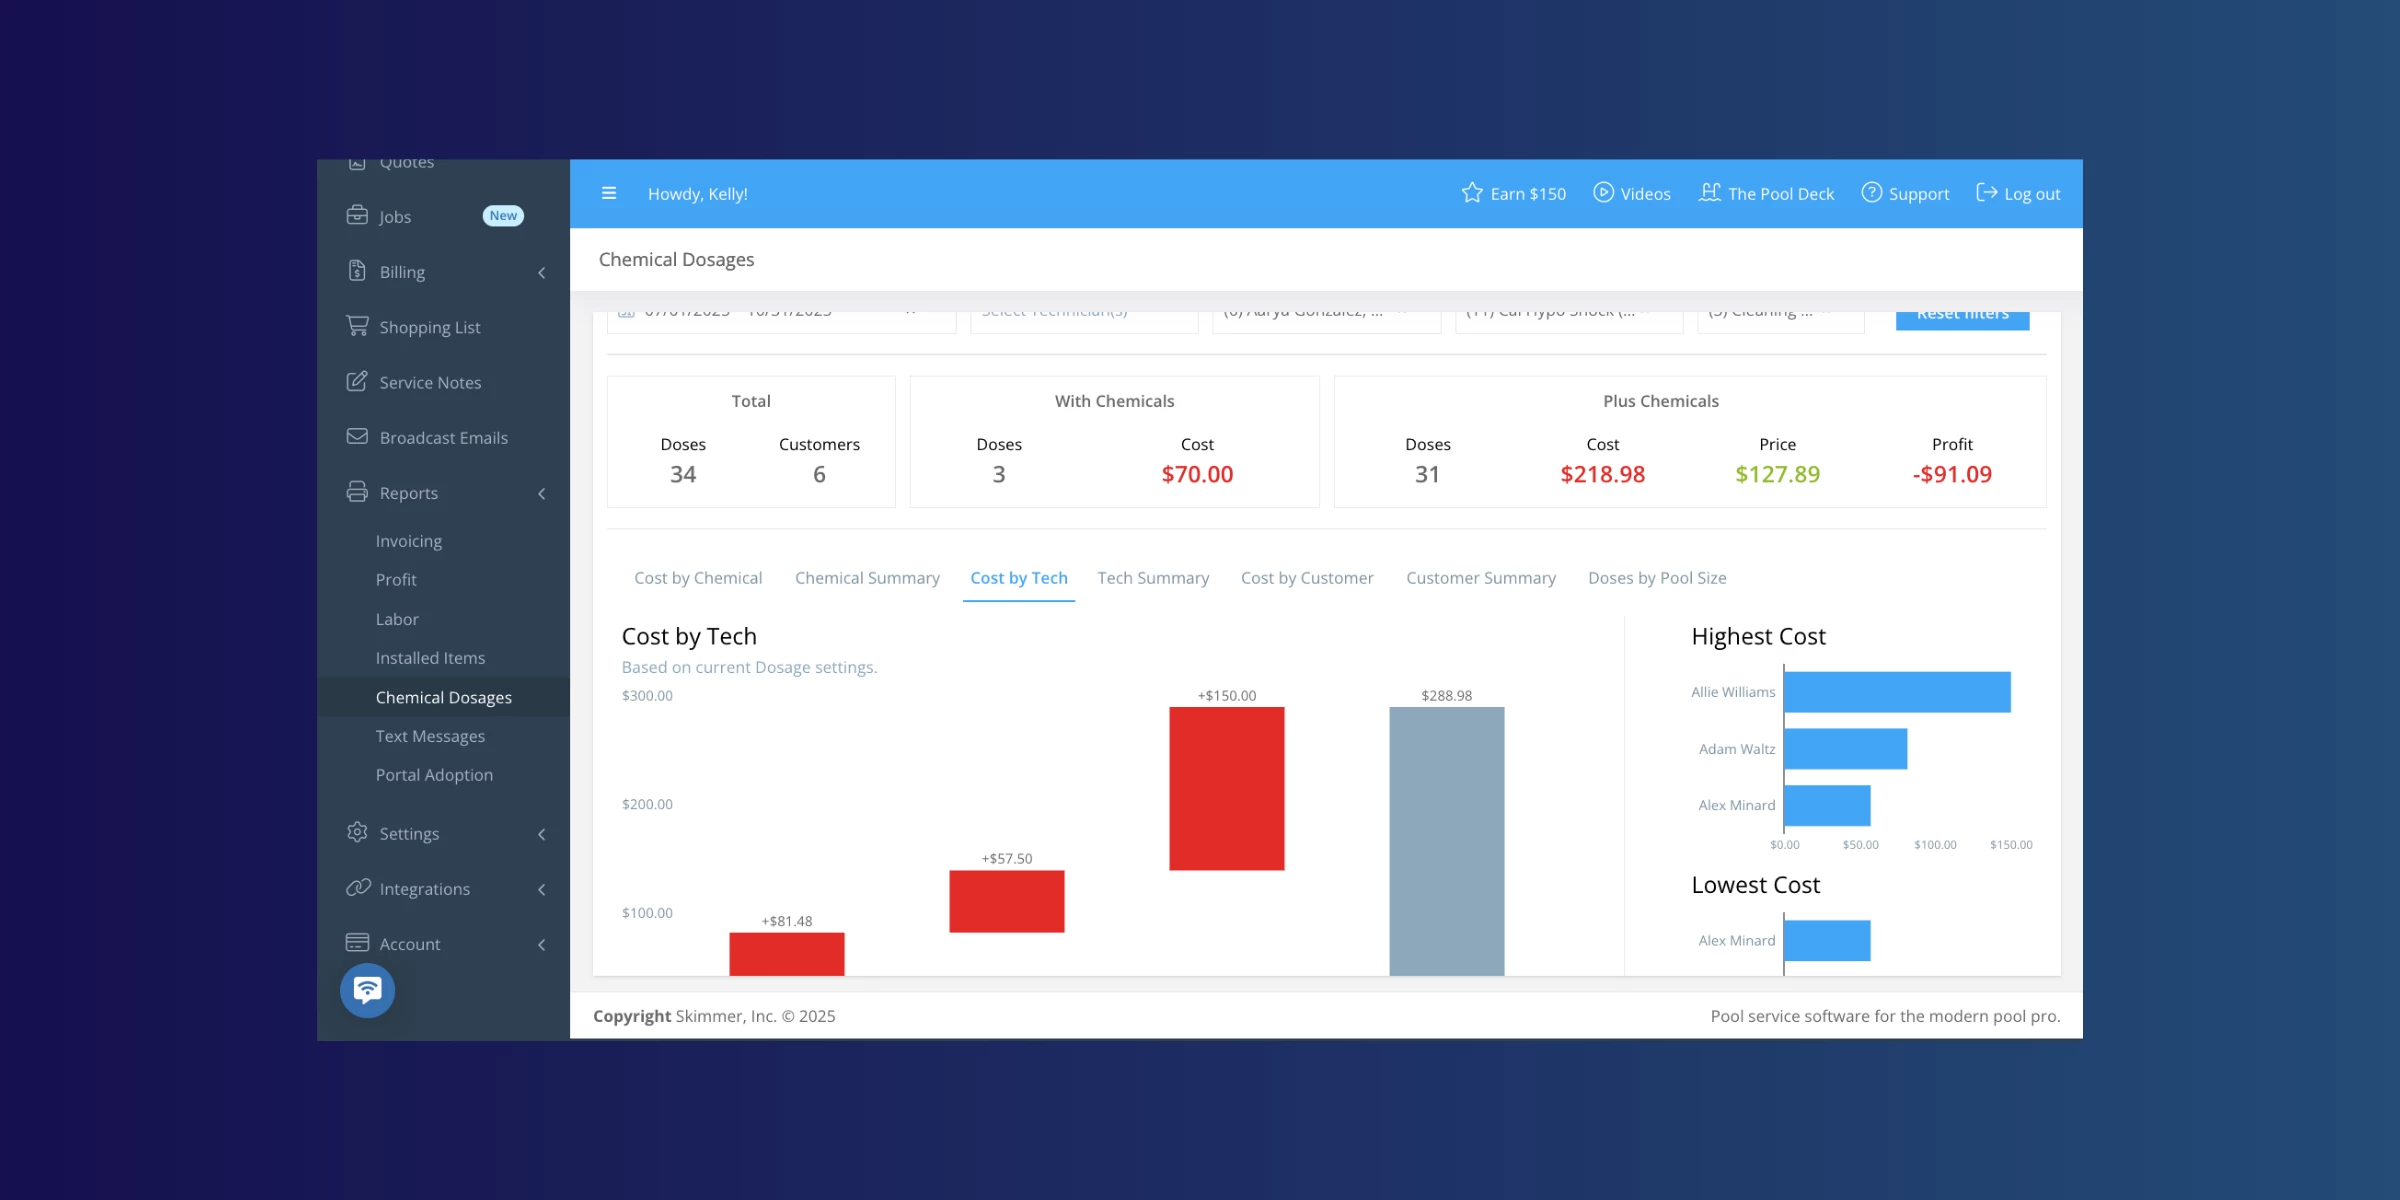Click the Jobs briefcase icon

[x=357, y=216]
